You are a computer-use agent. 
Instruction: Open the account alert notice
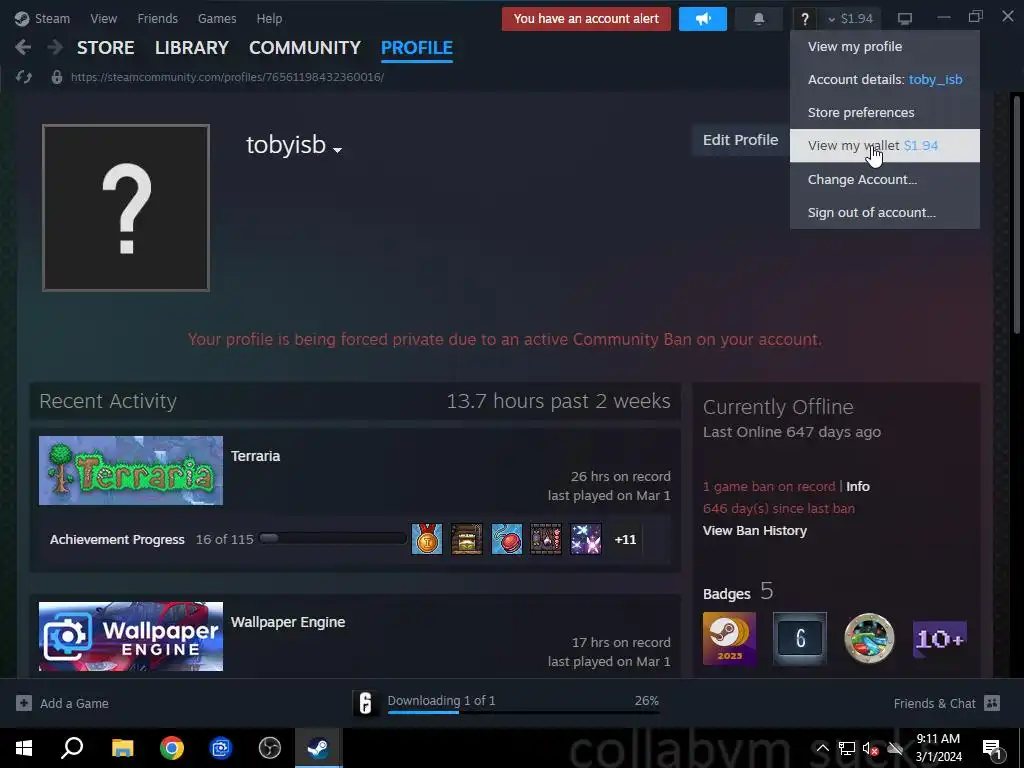pos(586,18)
